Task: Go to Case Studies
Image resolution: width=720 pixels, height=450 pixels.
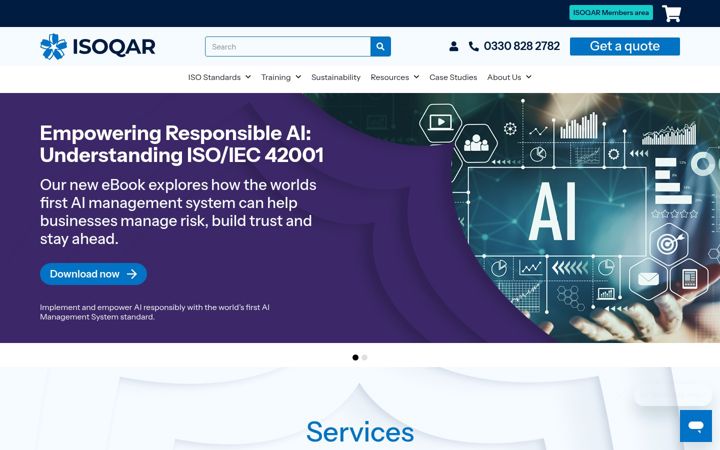Action: click(x=453, y=77)
